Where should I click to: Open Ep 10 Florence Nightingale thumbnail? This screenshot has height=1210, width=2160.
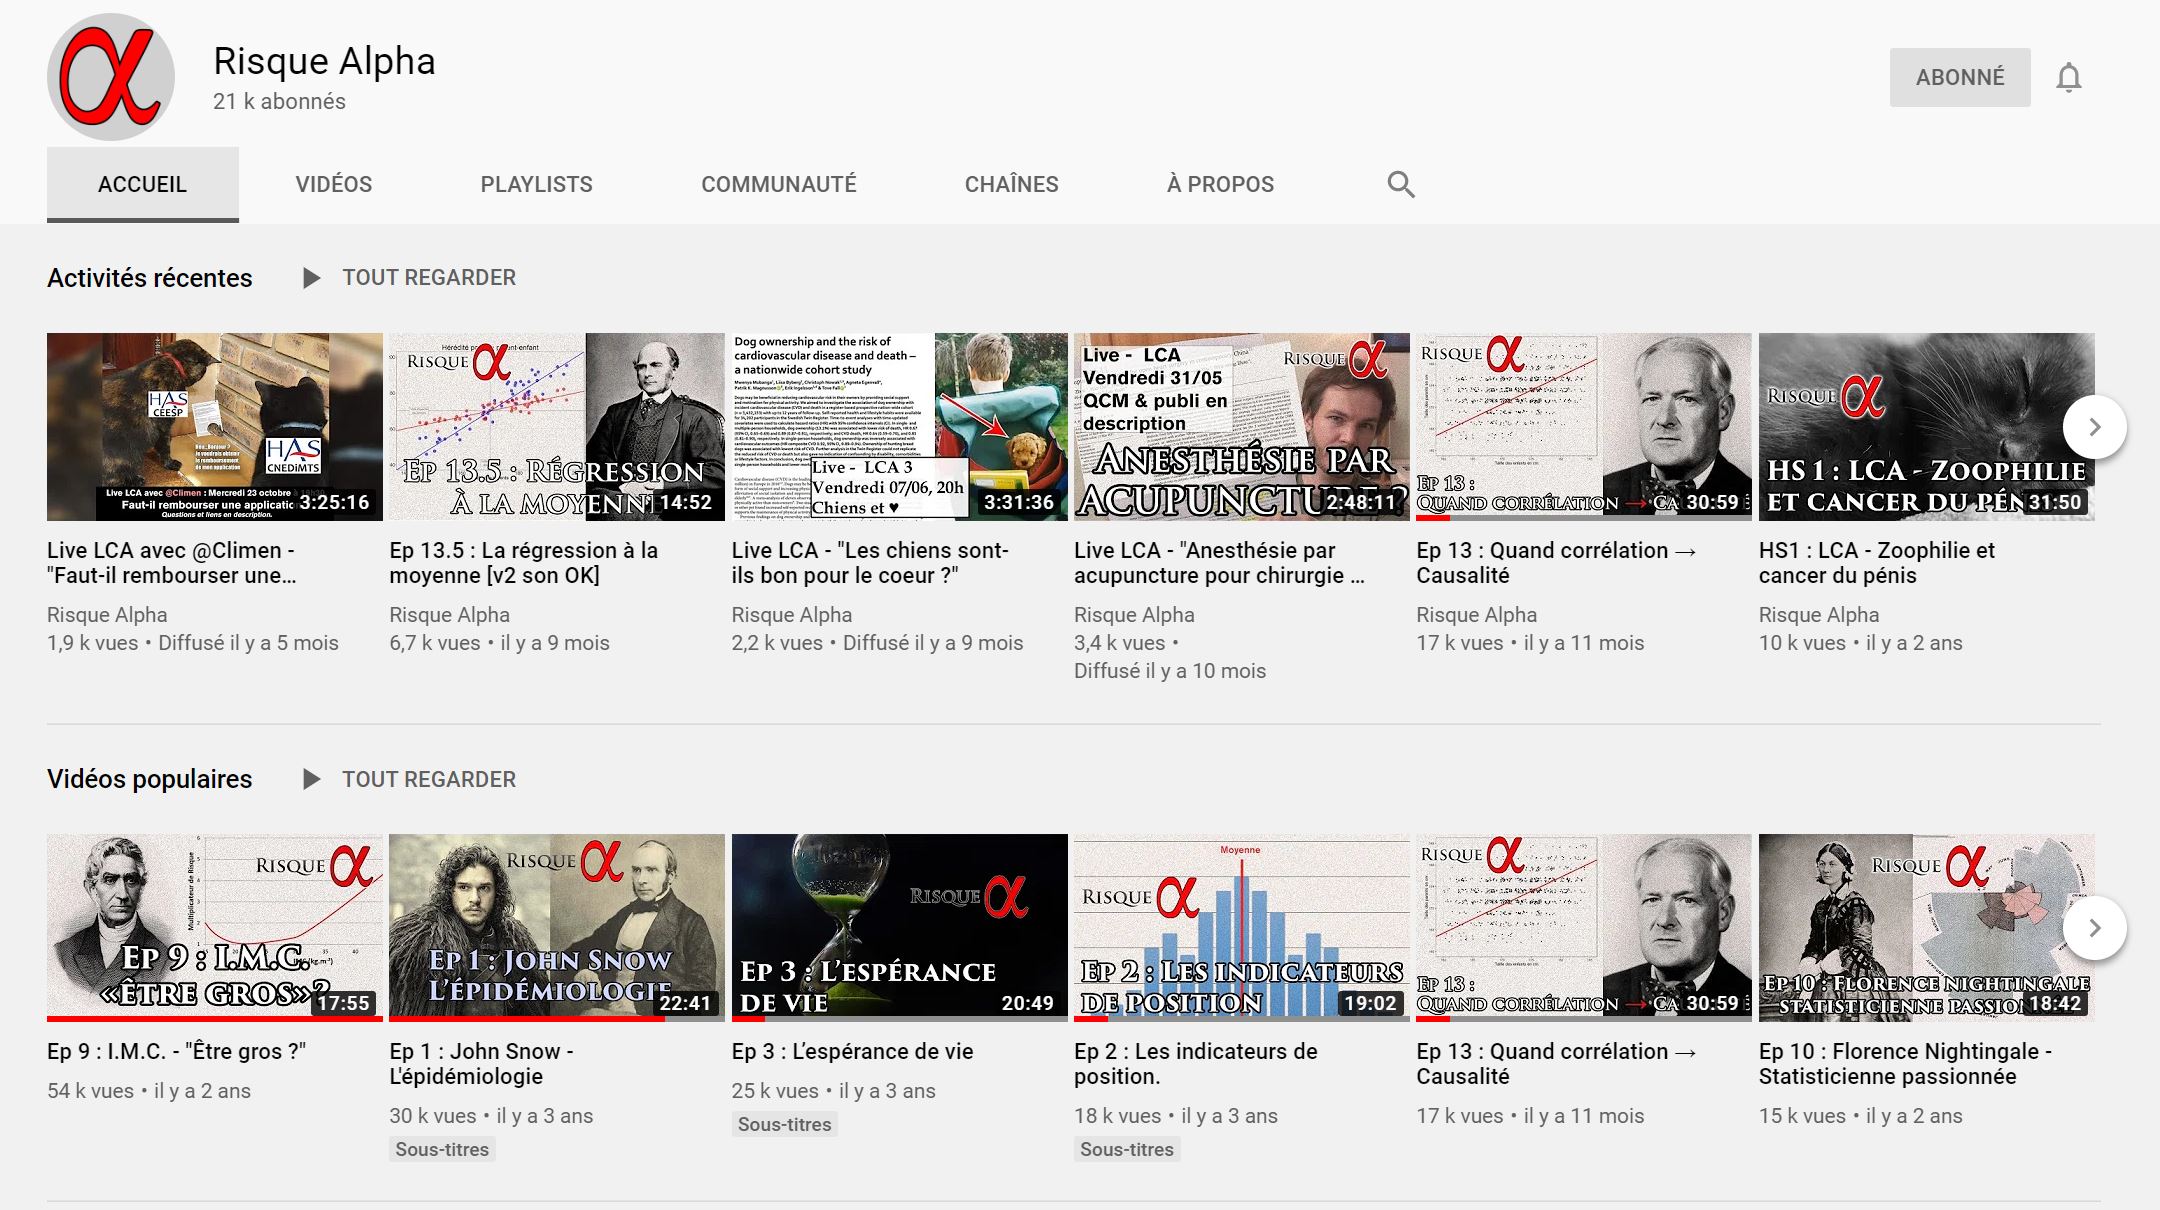(1927, 928)
